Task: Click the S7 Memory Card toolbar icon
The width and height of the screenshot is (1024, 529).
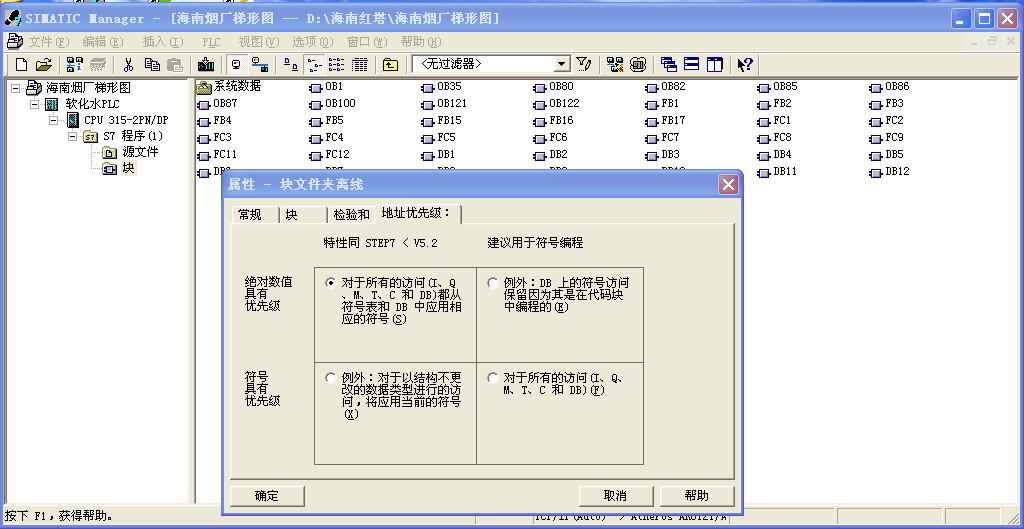Action: pyautogui.click(x=98, y=64)
